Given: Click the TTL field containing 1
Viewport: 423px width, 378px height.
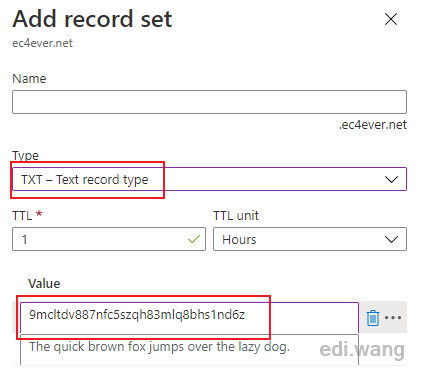Looking at the screenshot, I should coord(109,239).
